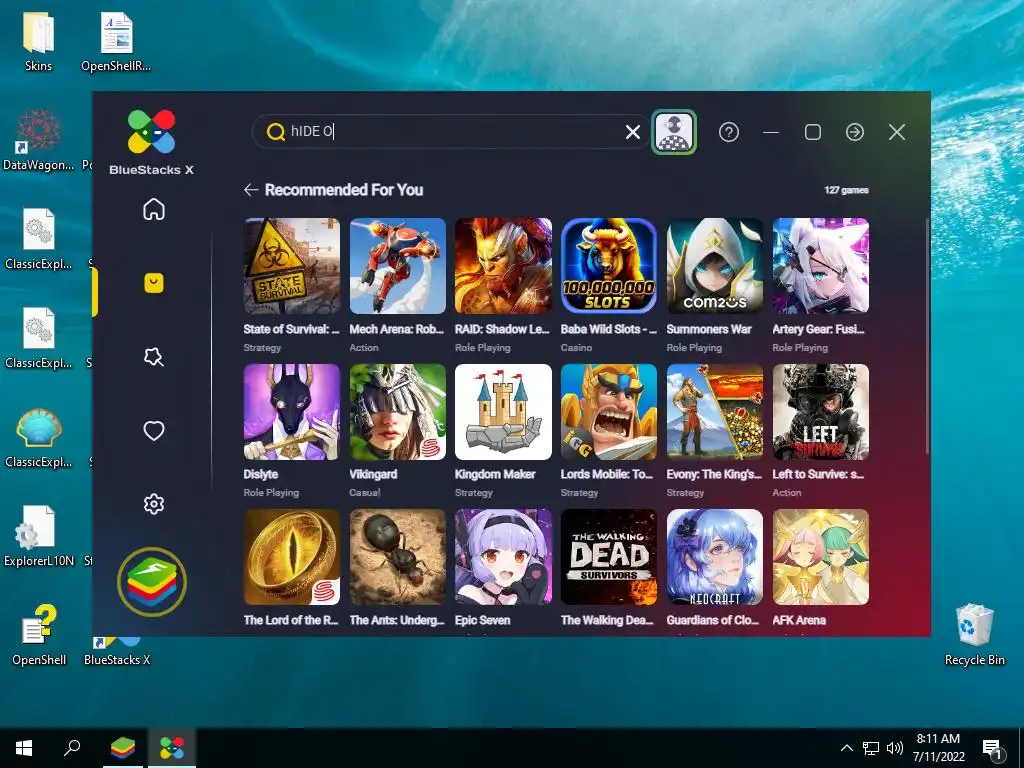
Task: Open Evony: The King's Return tile
Action: (714, 411)
